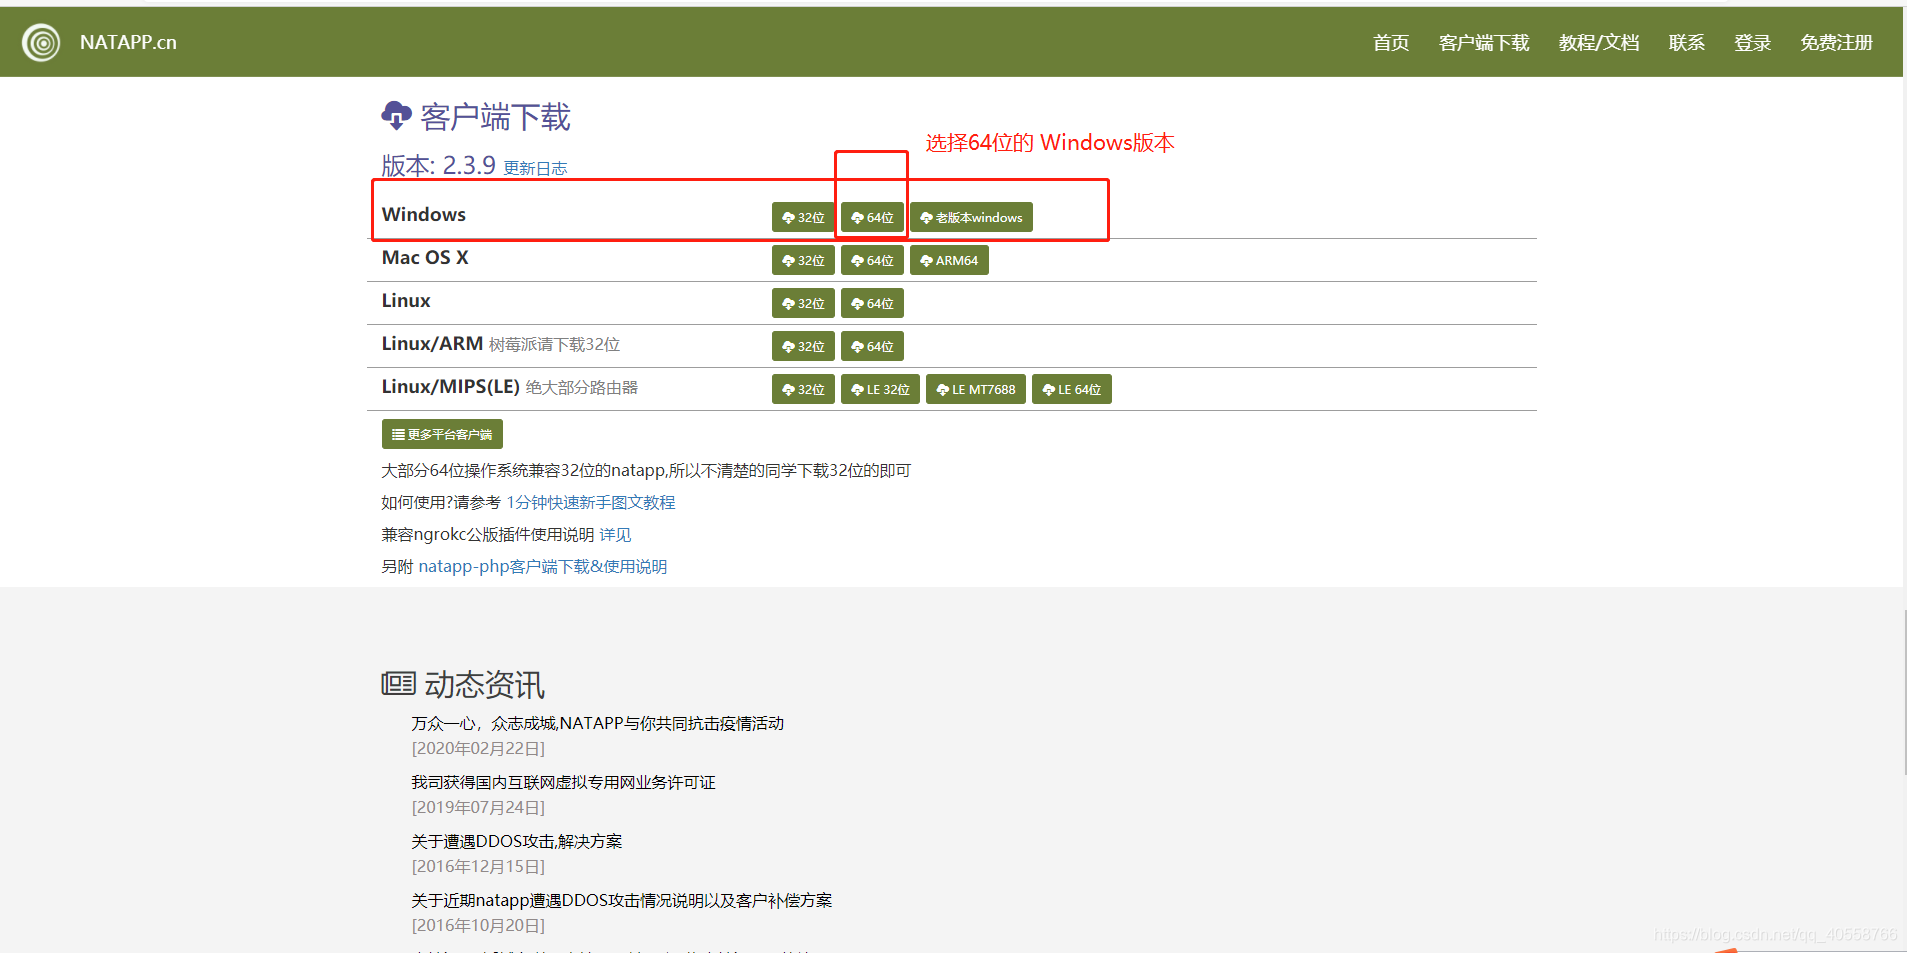This screenshot has width=1907, height=953.
Task: Open the natapp-php客户端下载&使用说明 link
Action: point(543,566)
